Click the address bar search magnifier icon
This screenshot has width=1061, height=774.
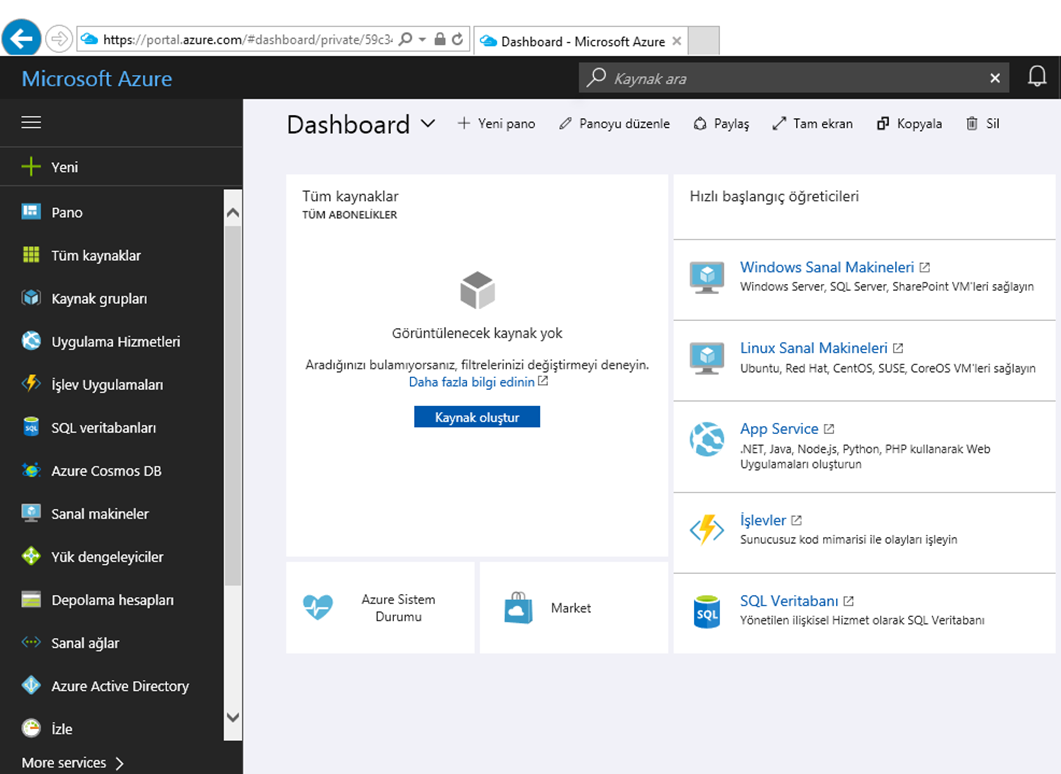point(405,39)
